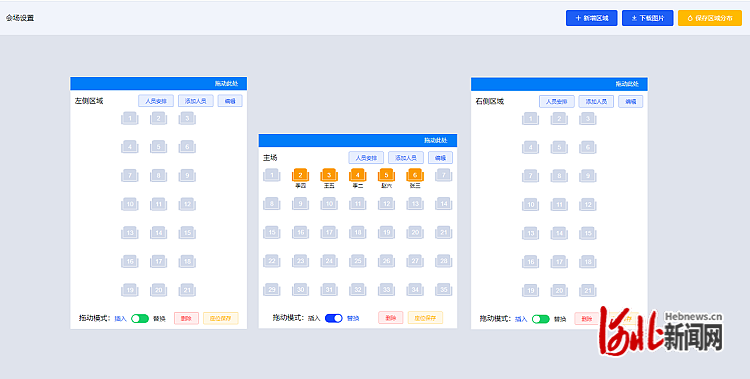Select seat 17 in the 右侧区域 panel
The height and width of the screenshot is (379, 750).
click(x=559, y=262)
